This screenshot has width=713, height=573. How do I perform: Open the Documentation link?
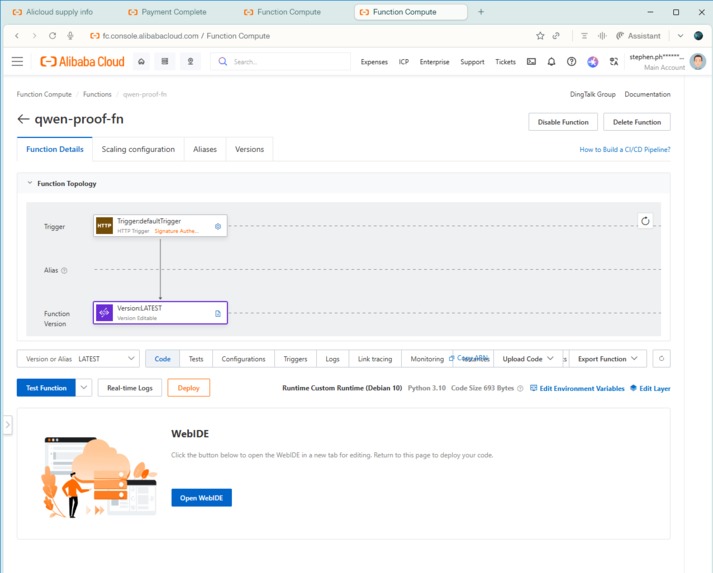tap(648, 94)
